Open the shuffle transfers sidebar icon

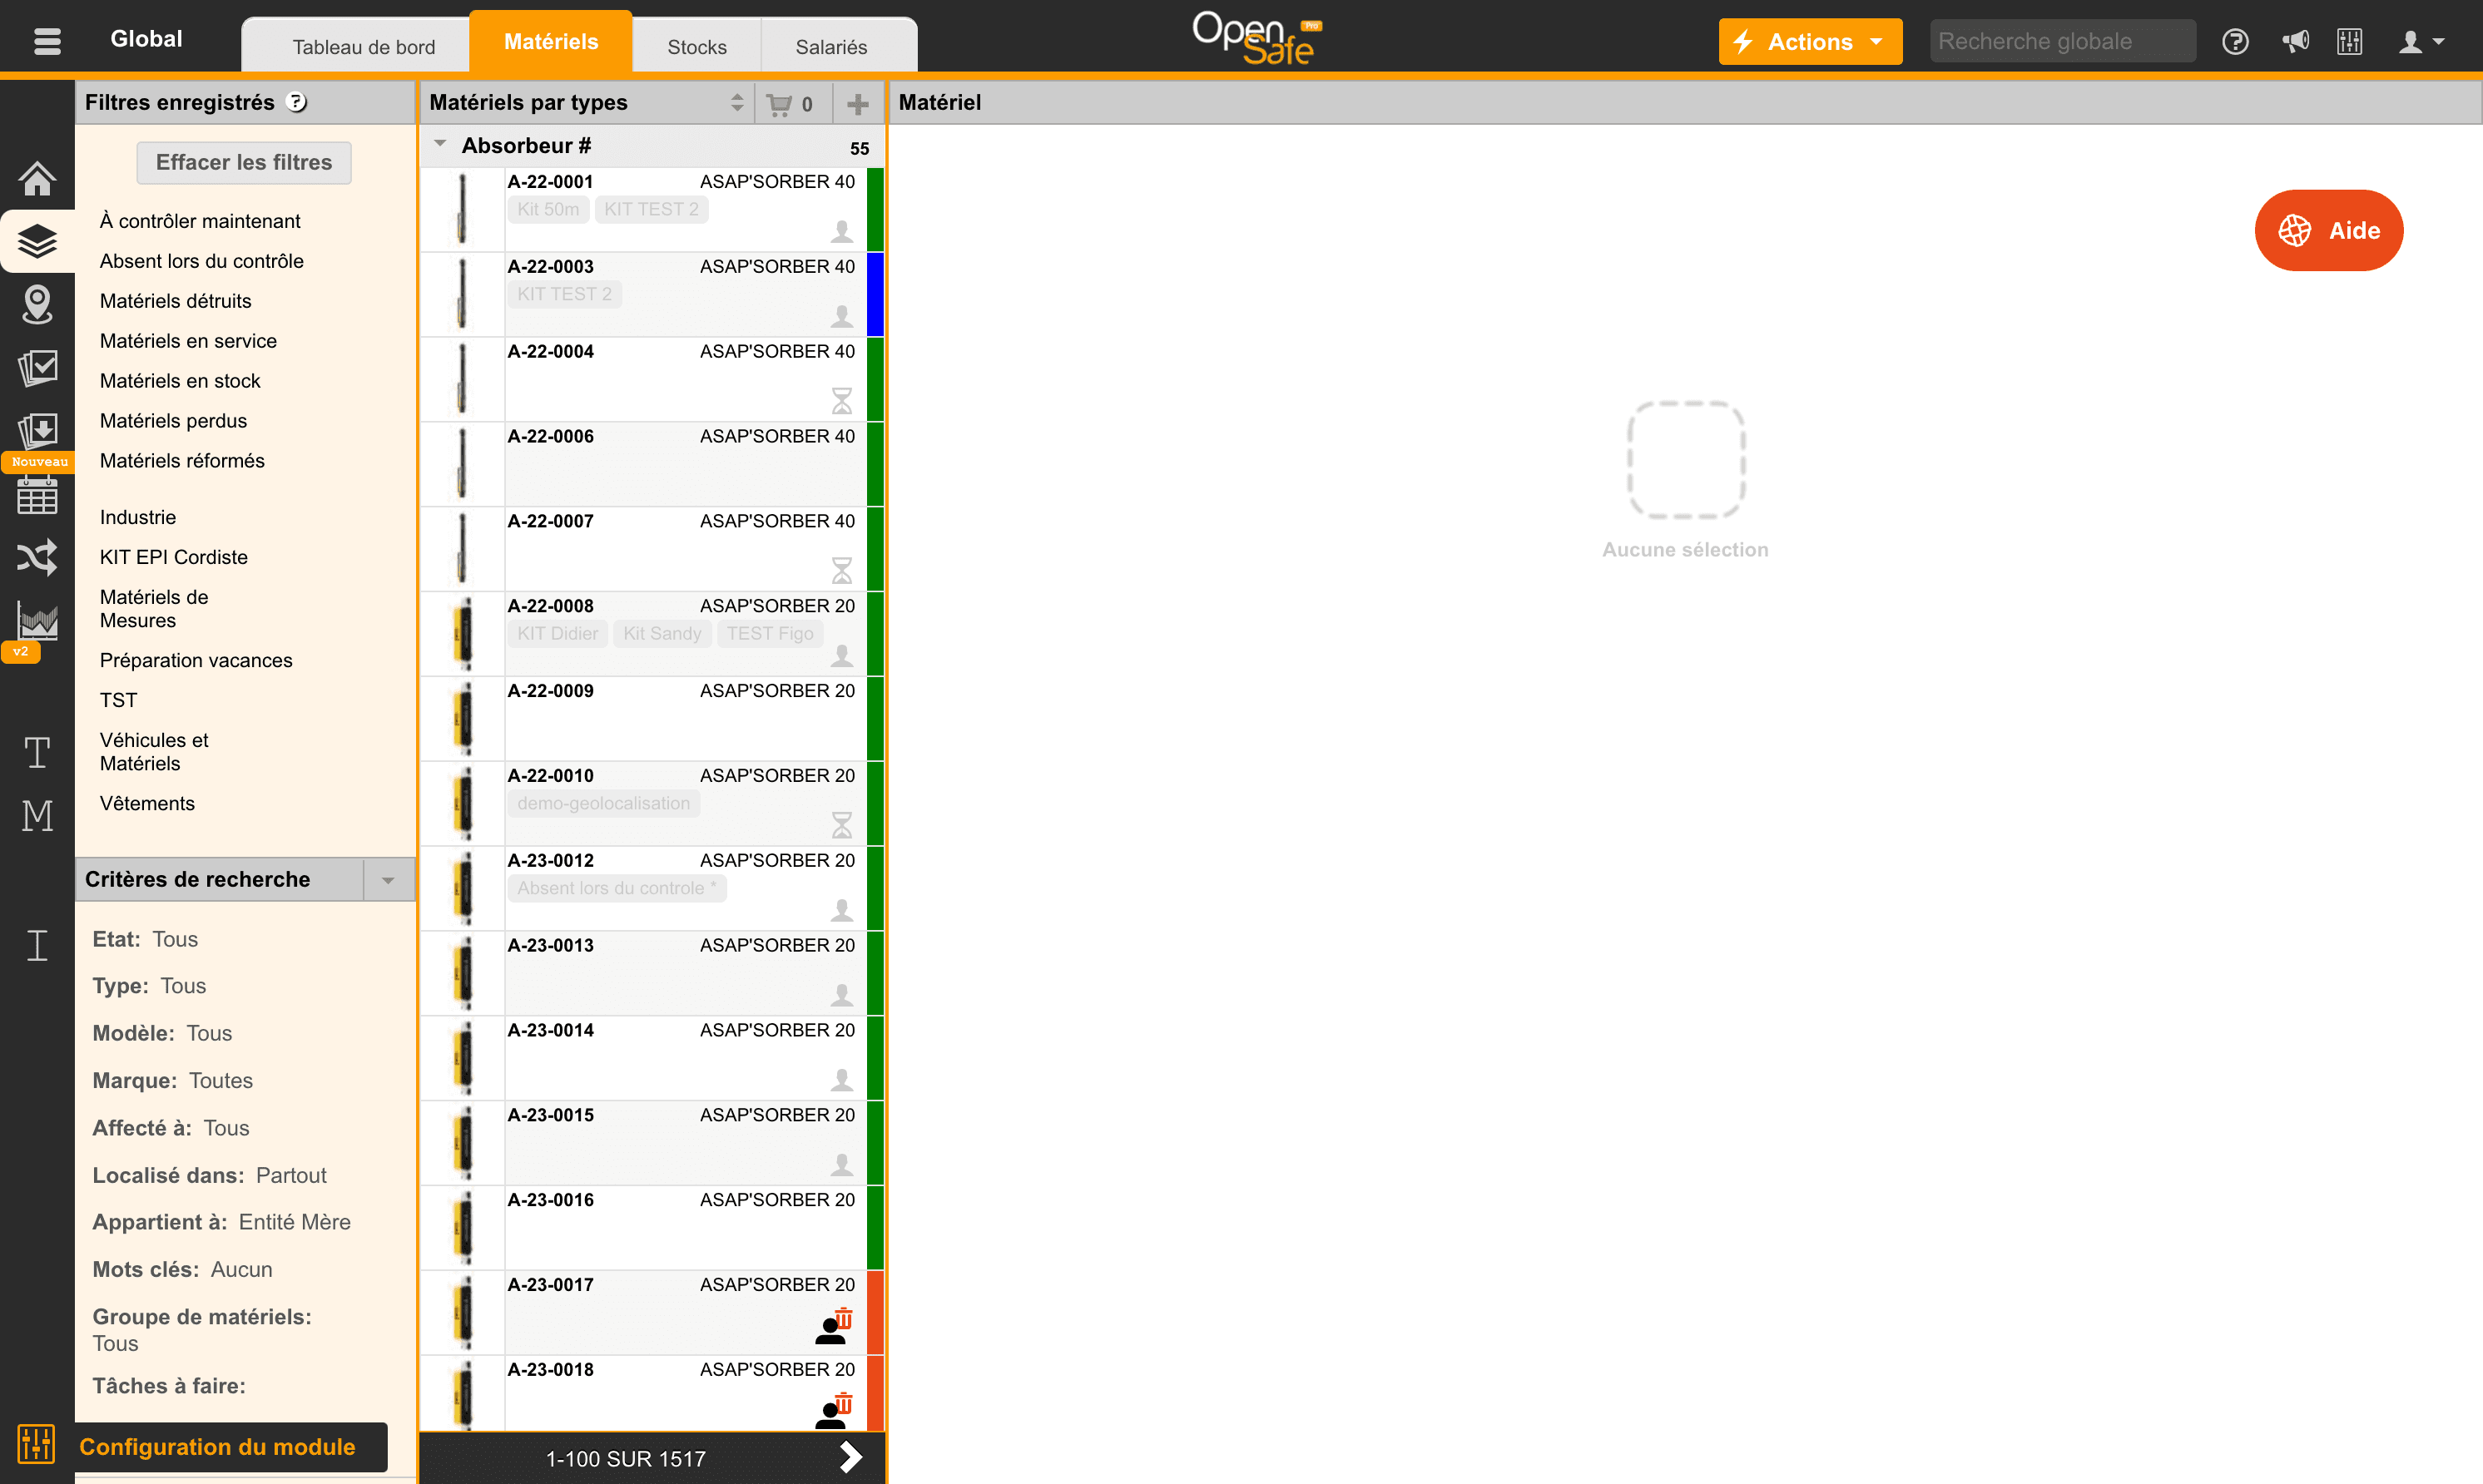37,557
